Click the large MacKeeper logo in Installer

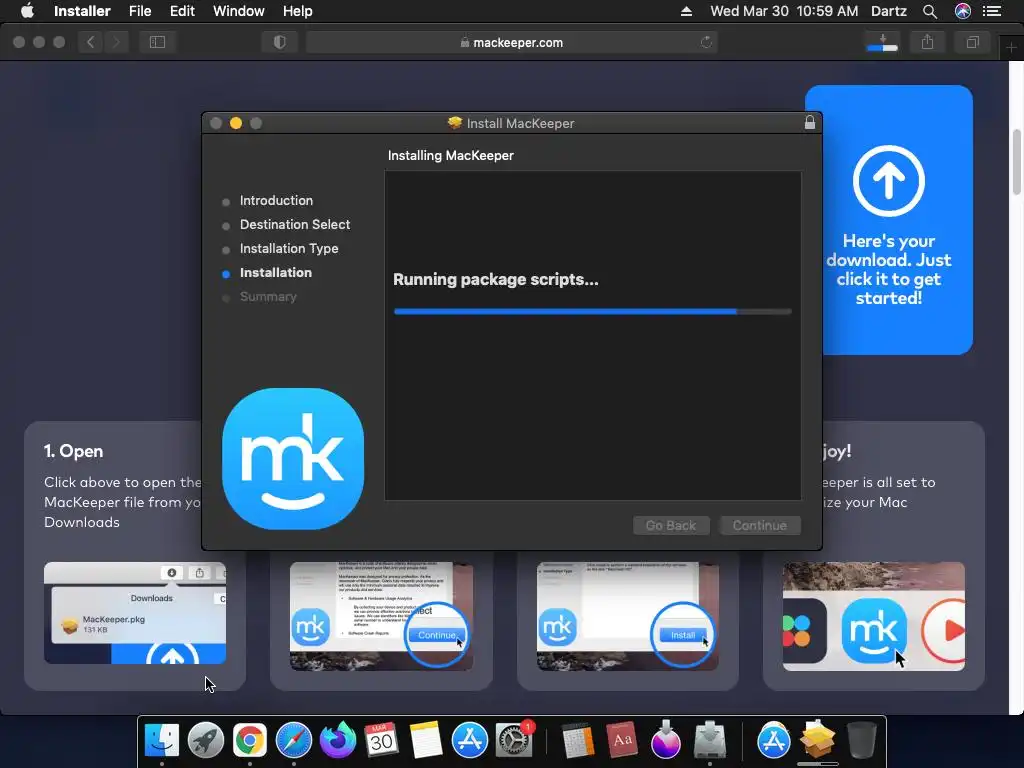(x=293, y=458)
